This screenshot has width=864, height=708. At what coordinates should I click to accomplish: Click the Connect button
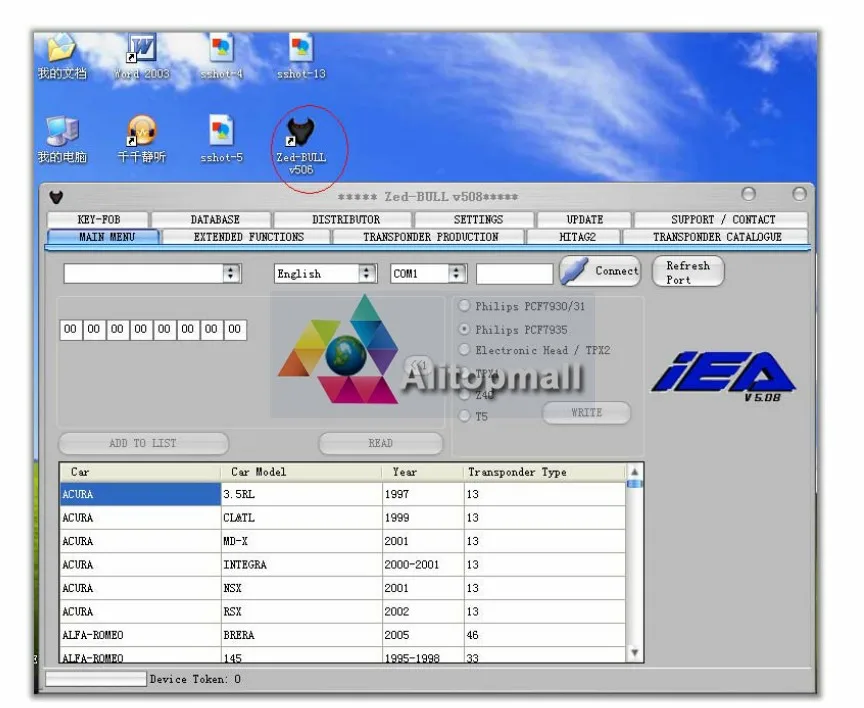[x=601, y=271]
